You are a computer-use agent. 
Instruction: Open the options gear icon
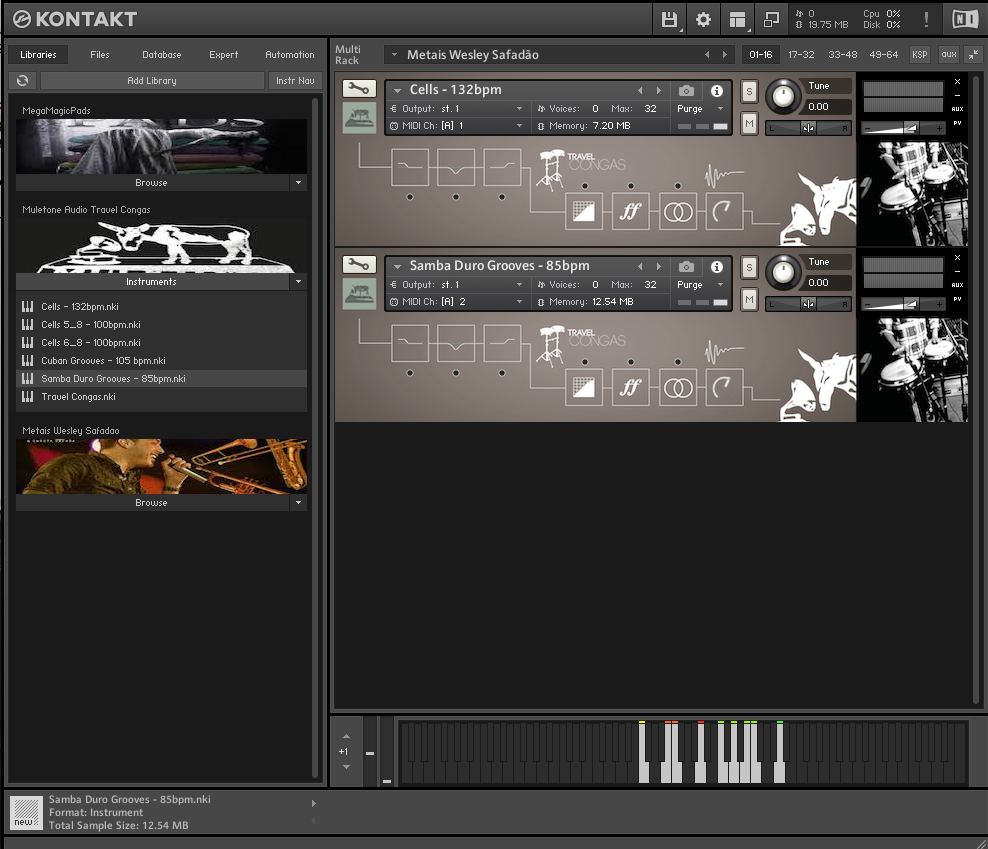pyautogui.click(x=703, y=20)
